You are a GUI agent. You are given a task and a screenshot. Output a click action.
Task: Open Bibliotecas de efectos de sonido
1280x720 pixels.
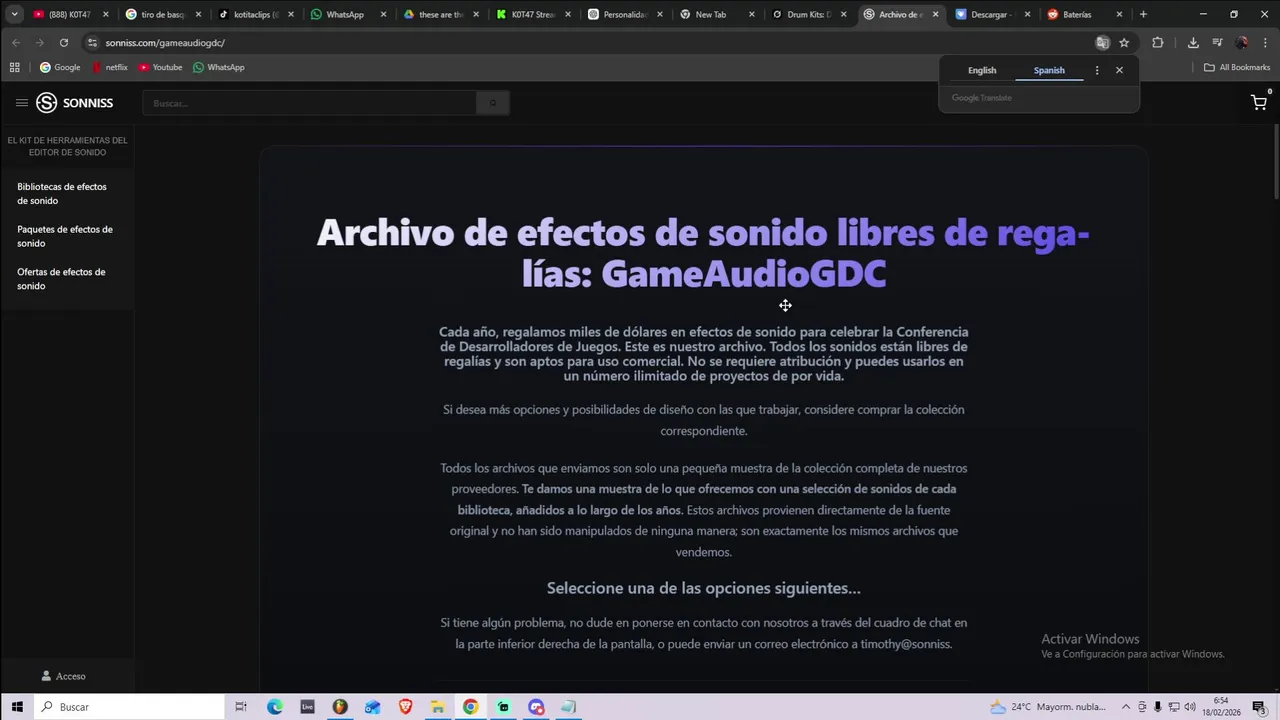(62, 194)
